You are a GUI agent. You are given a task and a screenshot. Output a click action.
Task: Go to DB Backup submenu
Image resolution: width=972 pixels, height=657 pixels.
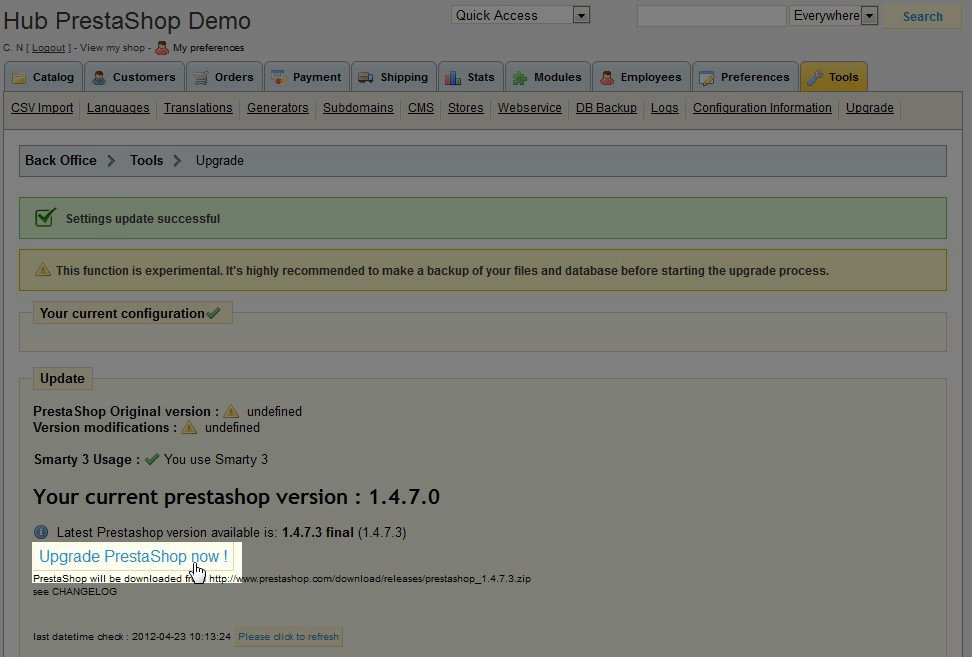[x=606, y=108]
